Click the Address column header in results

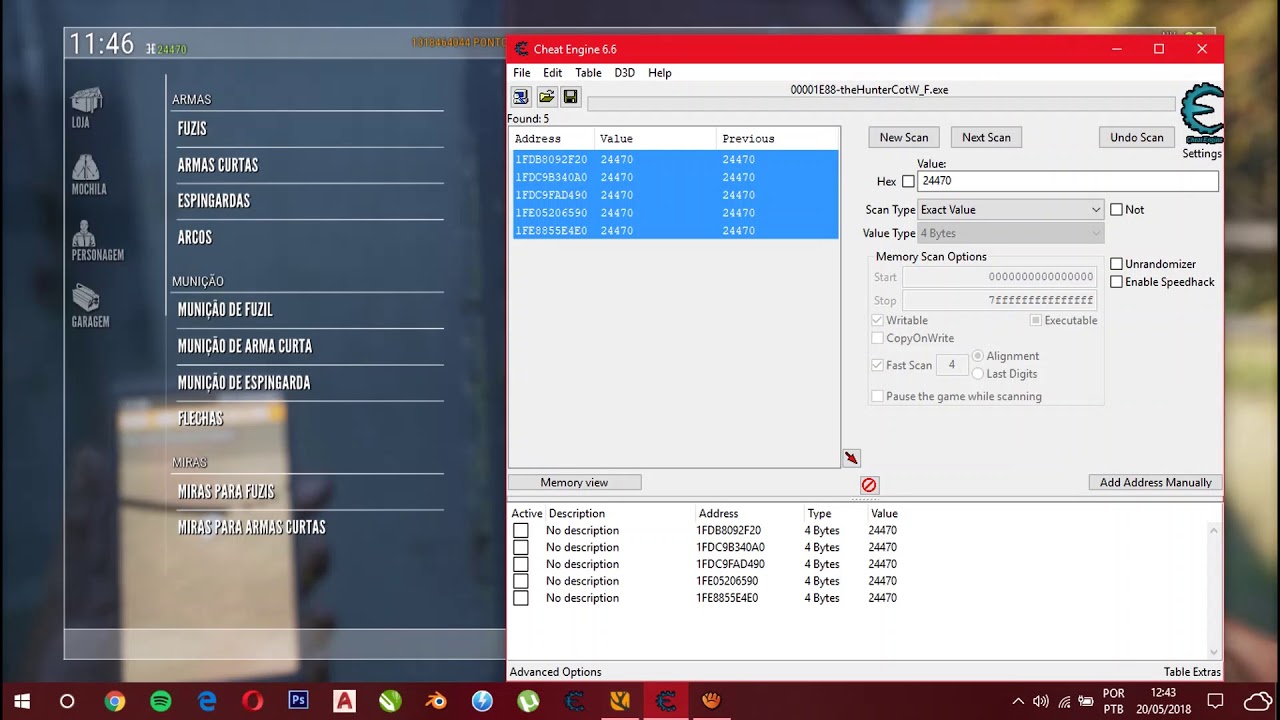coord(552,138)
